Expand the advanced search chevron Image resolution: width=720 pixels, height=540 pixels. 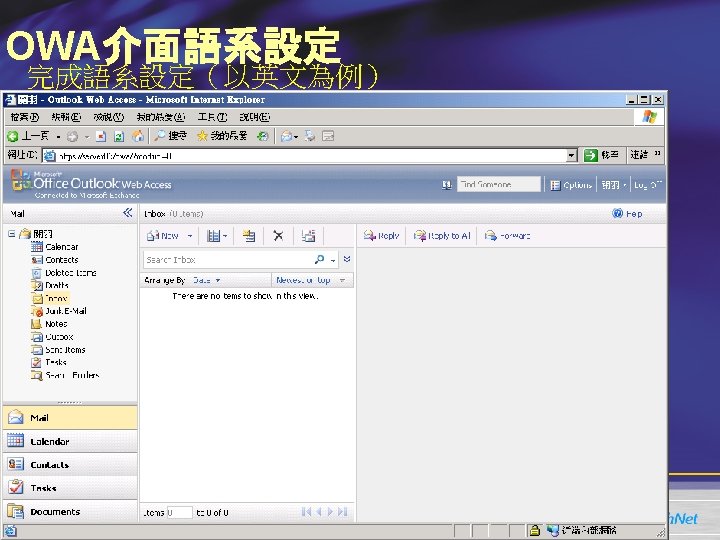(347, 259)
